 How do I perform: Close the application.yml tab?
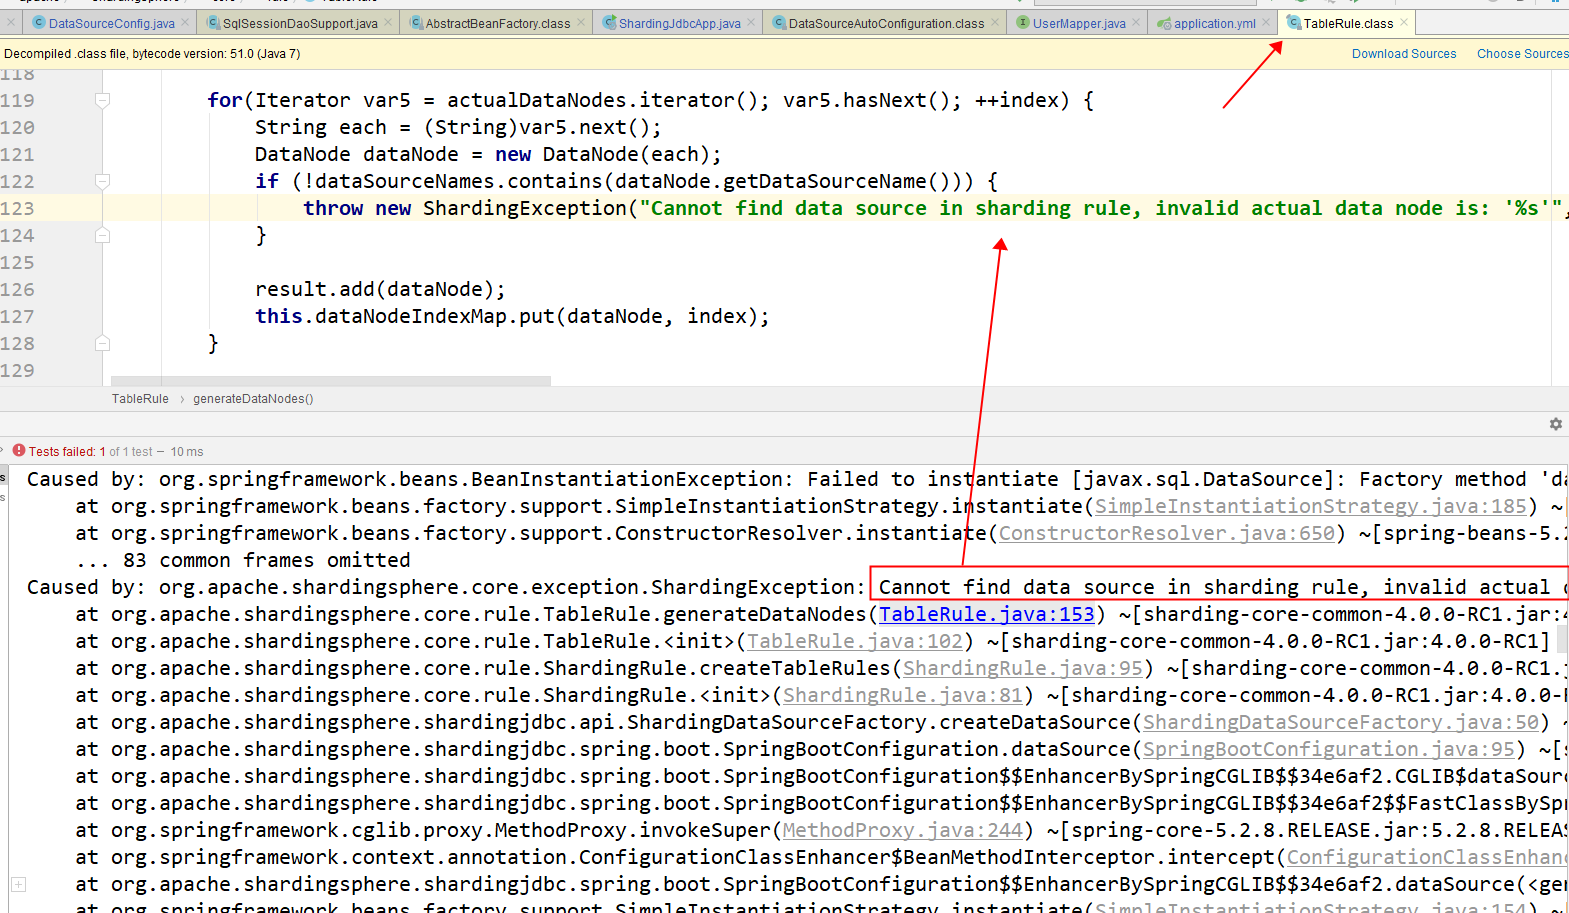click(1266, 22)
